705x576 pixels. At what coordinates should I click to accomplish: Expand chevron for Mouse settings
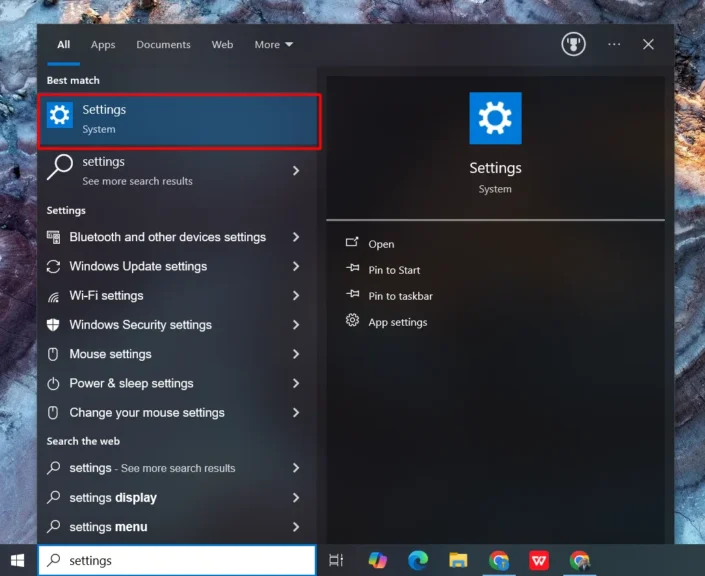coord(296,354)
